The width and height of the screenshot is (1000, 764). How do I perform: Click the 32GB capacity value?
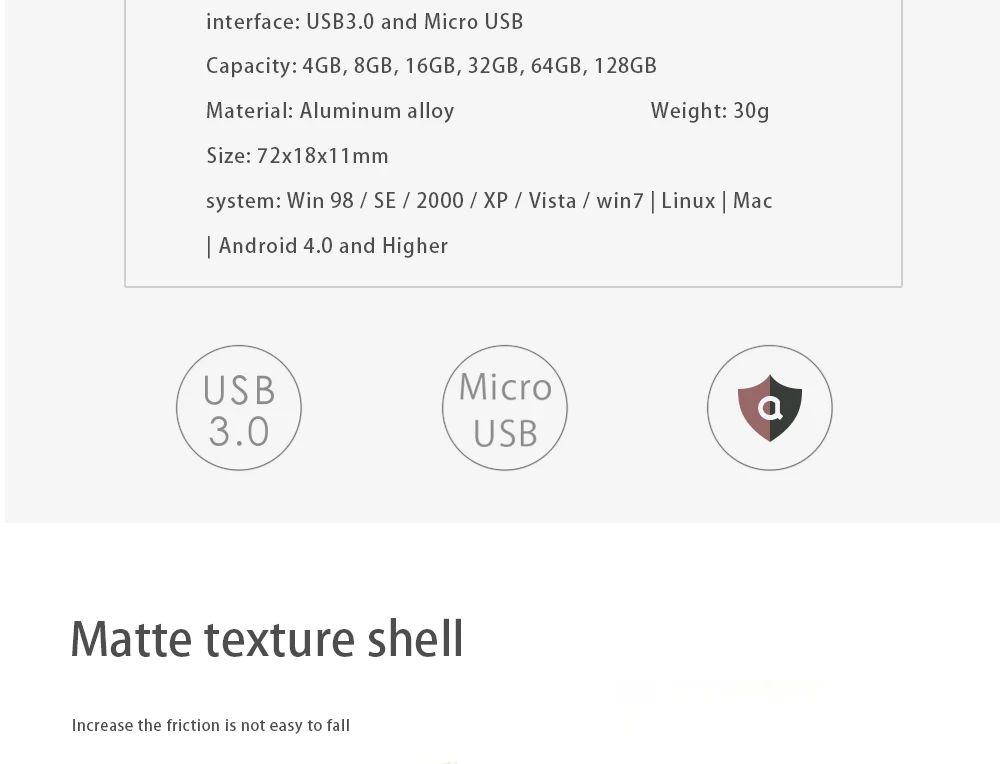(x=493, y=67)
